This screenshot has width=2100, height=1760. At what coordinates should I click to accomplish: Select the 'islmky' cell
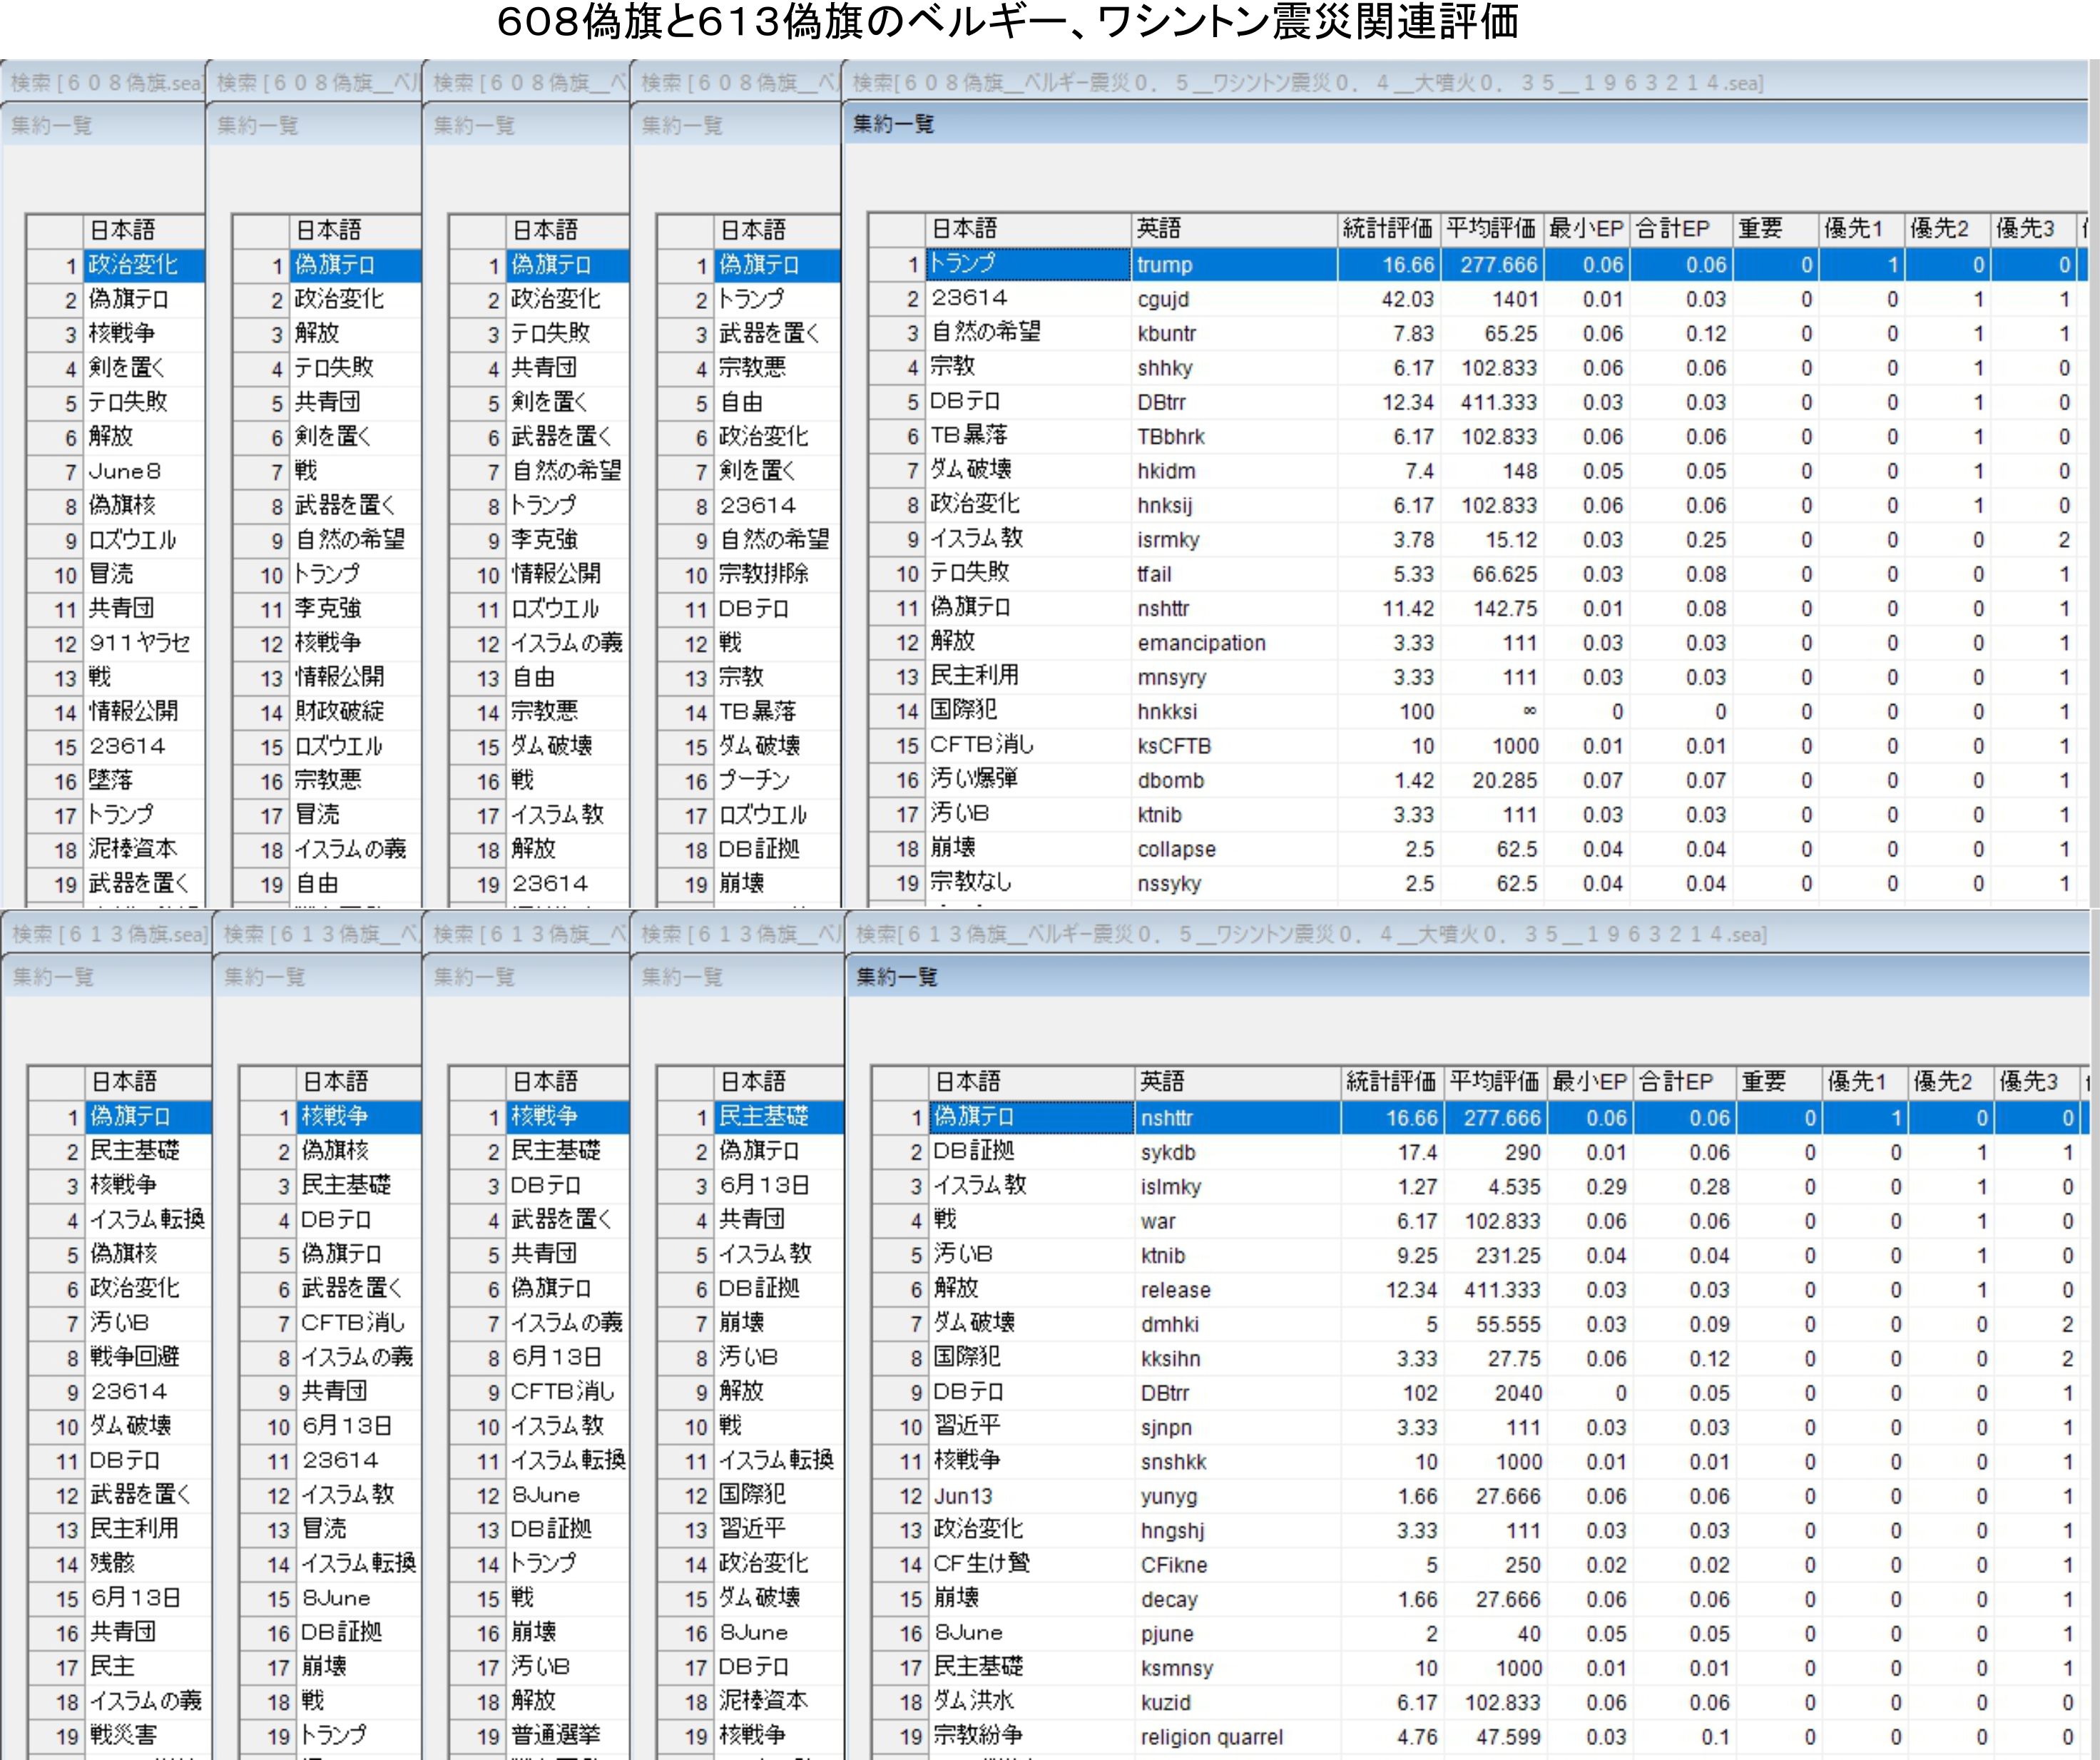click(x=1238, y=1187)
